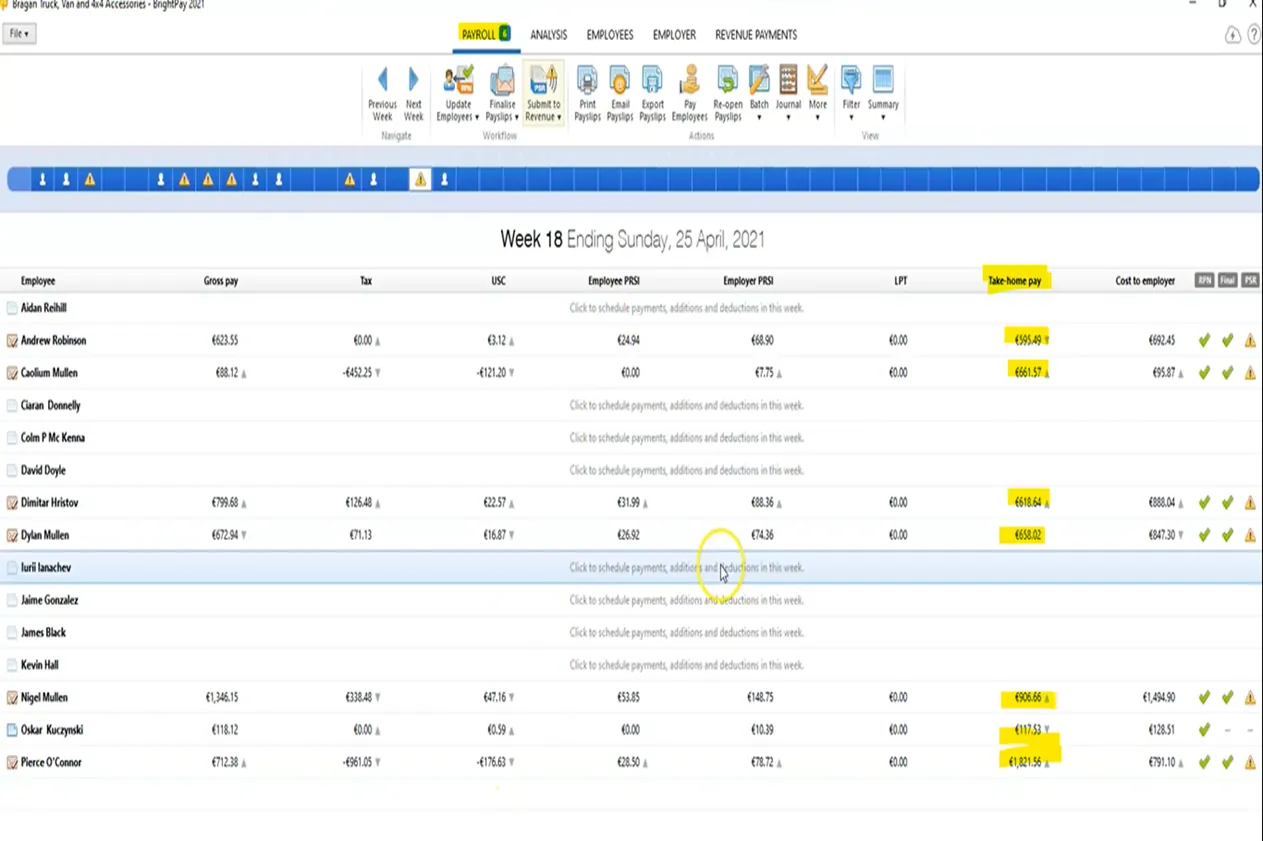Tick the checkbox for Kevin Hall

tap(12, 665)
